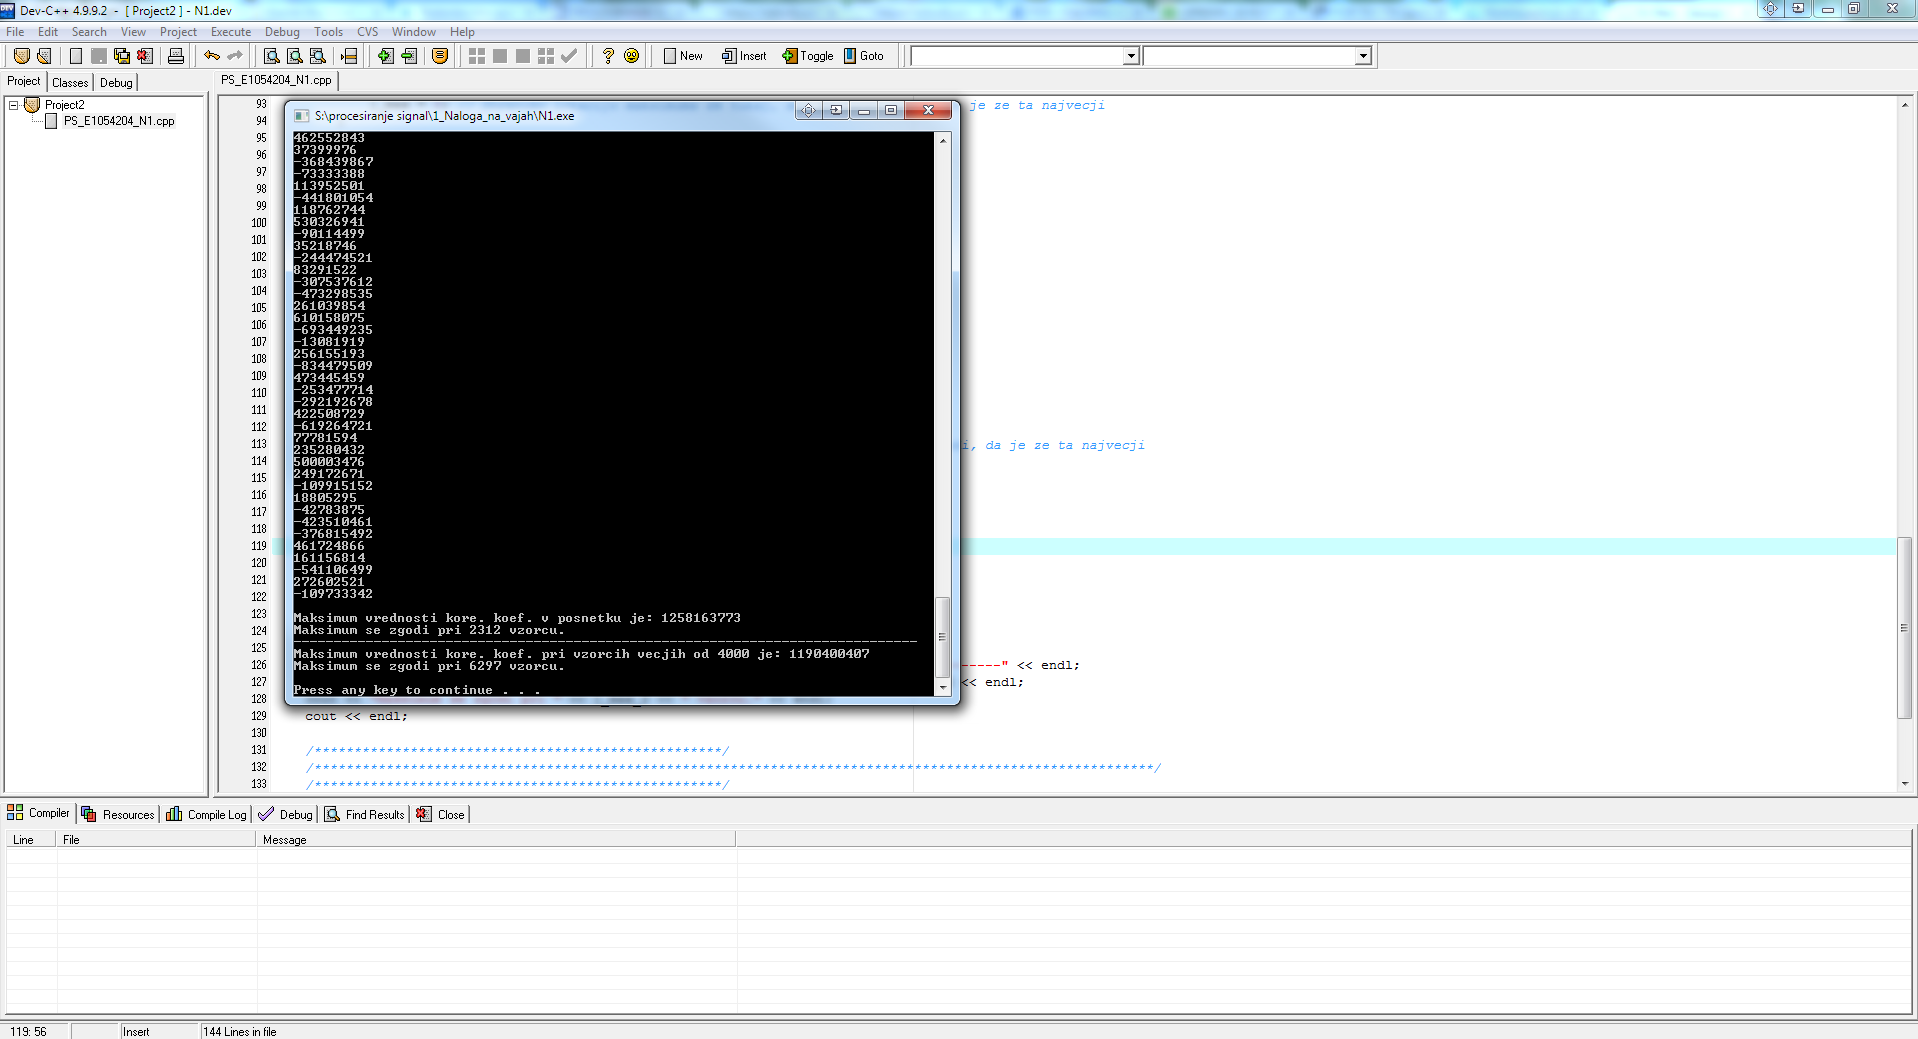
Task: Collapse the Project2 tree node
Action: click(x=14, y=105)
